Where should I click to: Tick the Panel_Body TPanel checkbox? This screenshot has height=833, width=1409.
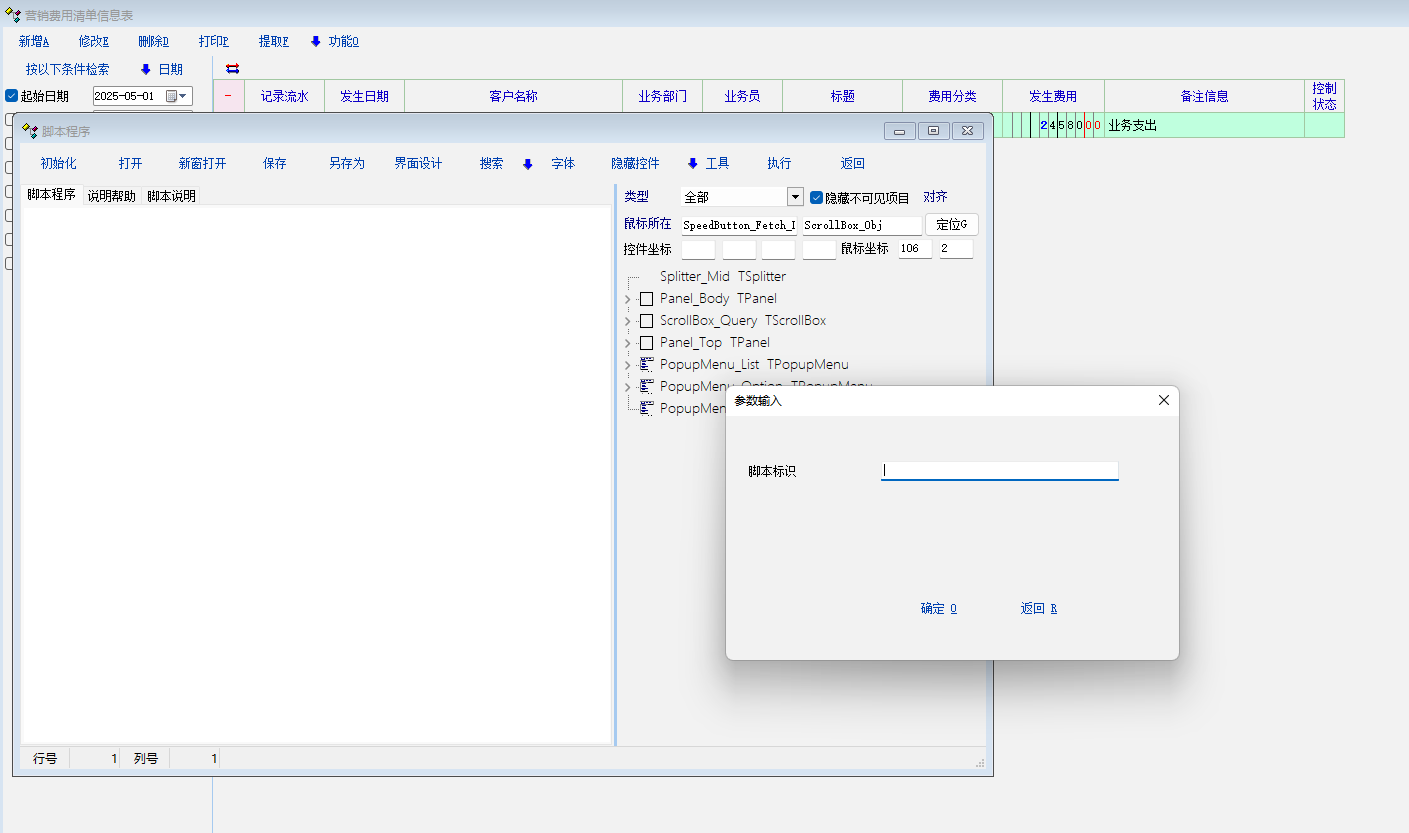[x=647, y=299]
